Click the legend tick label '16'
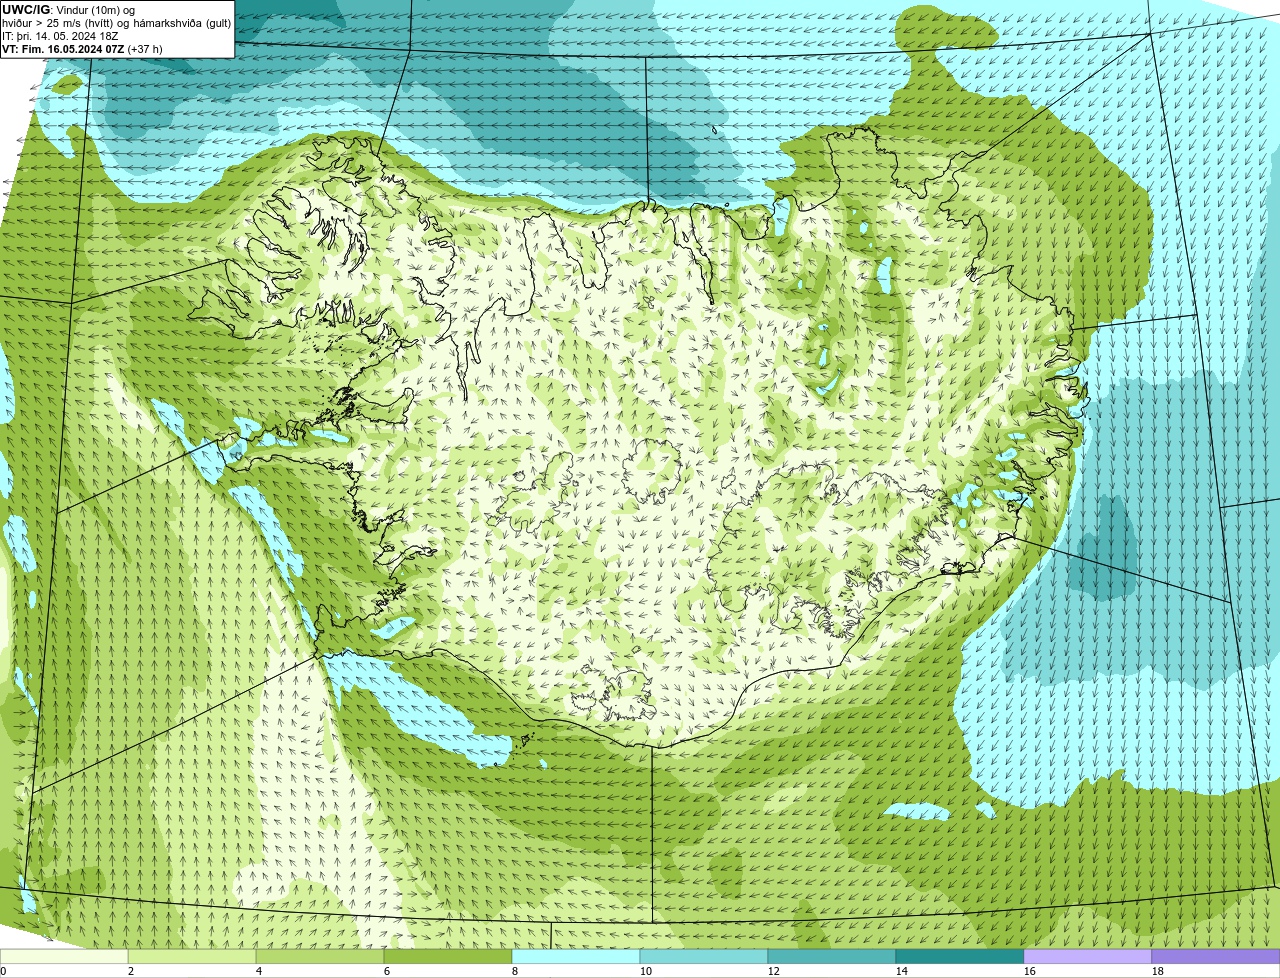1280x978 pixels. [1030, 971]
